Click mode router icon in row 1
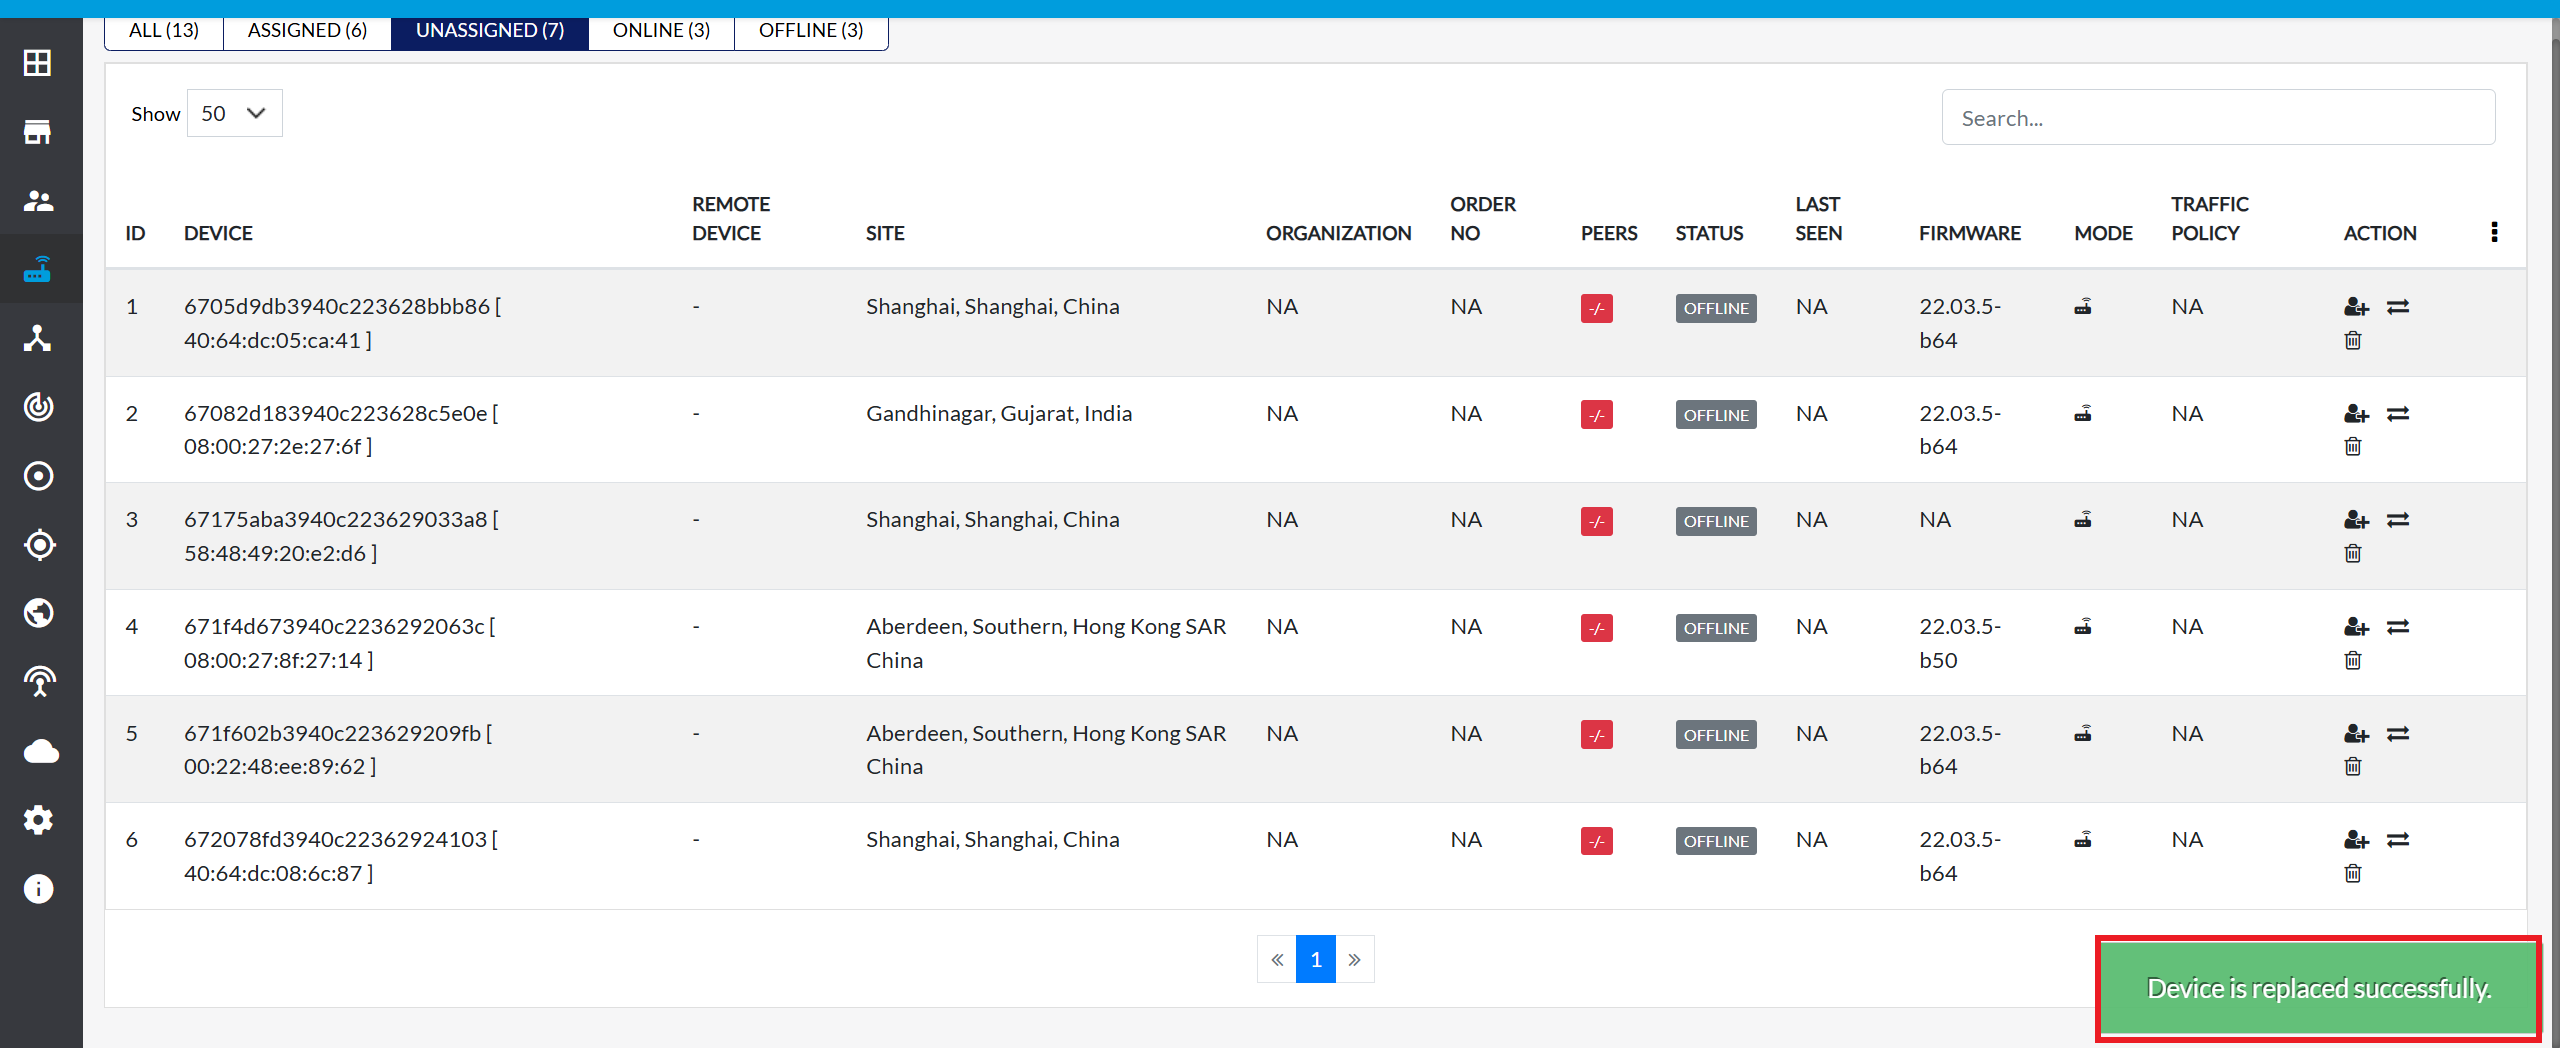2560x1048 pixels. tap(2083, 307)
